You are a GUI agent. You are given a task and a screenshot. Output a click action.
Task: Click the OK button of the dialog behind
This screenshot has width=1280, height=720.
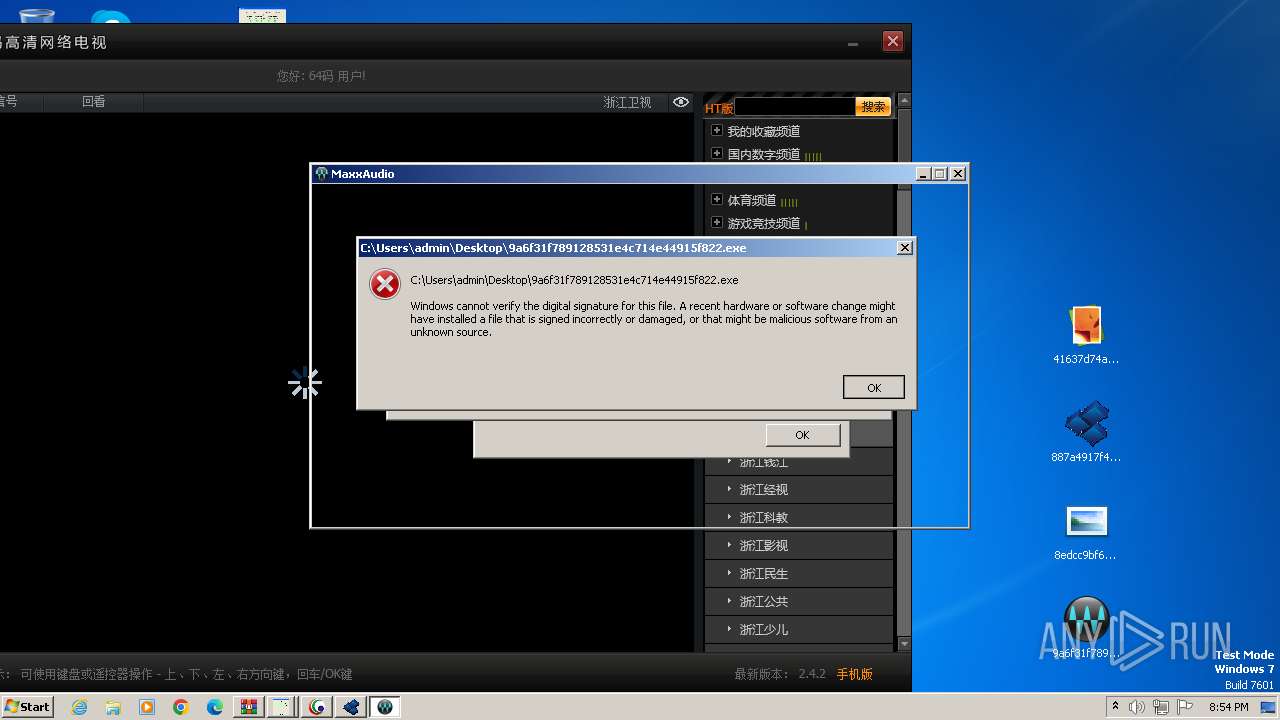point(802,435)
